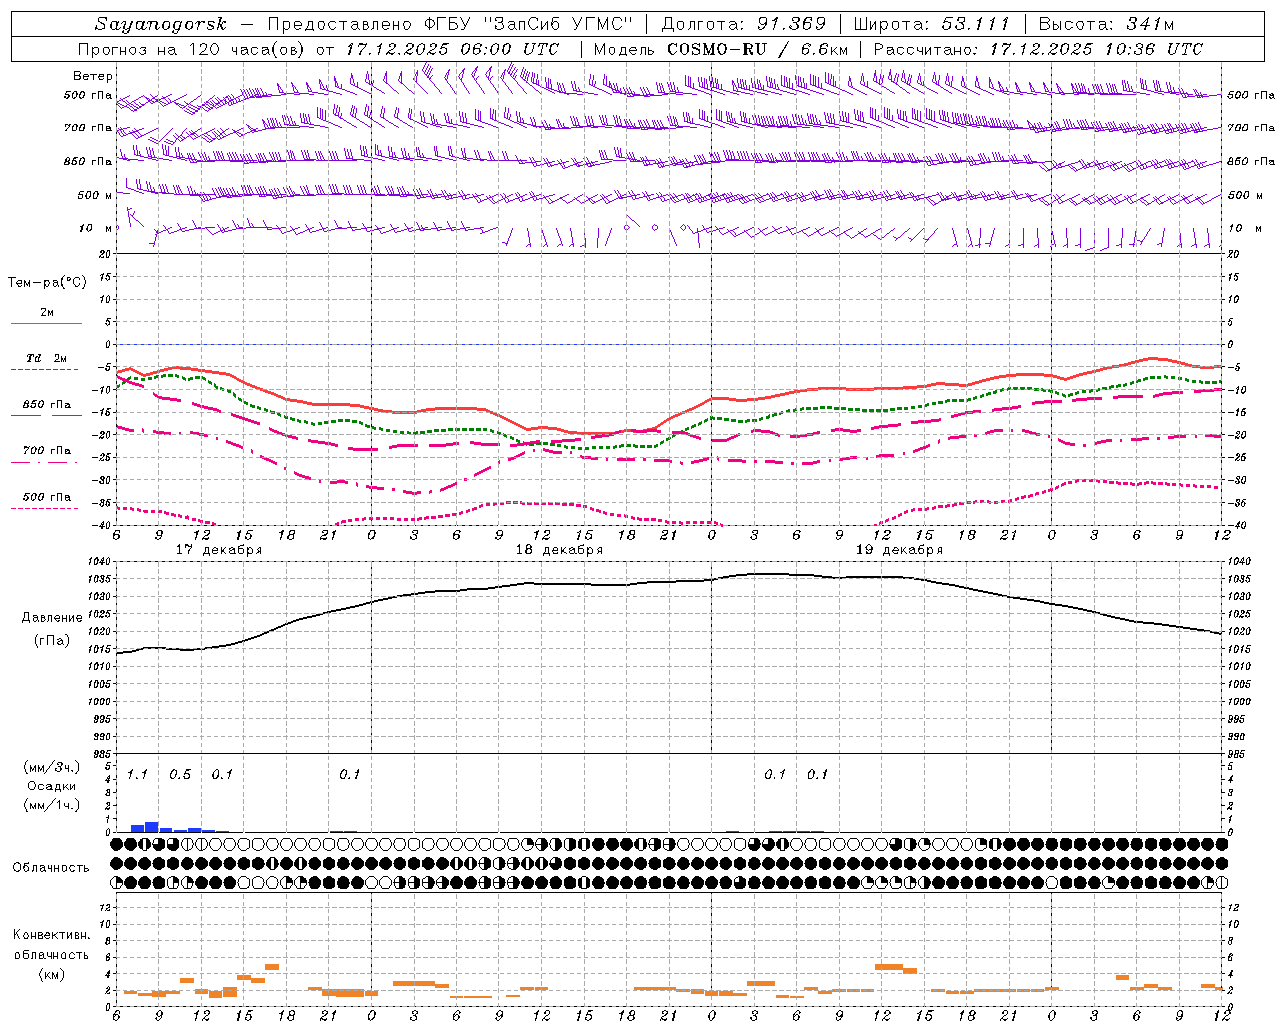Screen dimensions: 1280x1024
Task: Click the 19 декабря date label
Action: point(899,550)
